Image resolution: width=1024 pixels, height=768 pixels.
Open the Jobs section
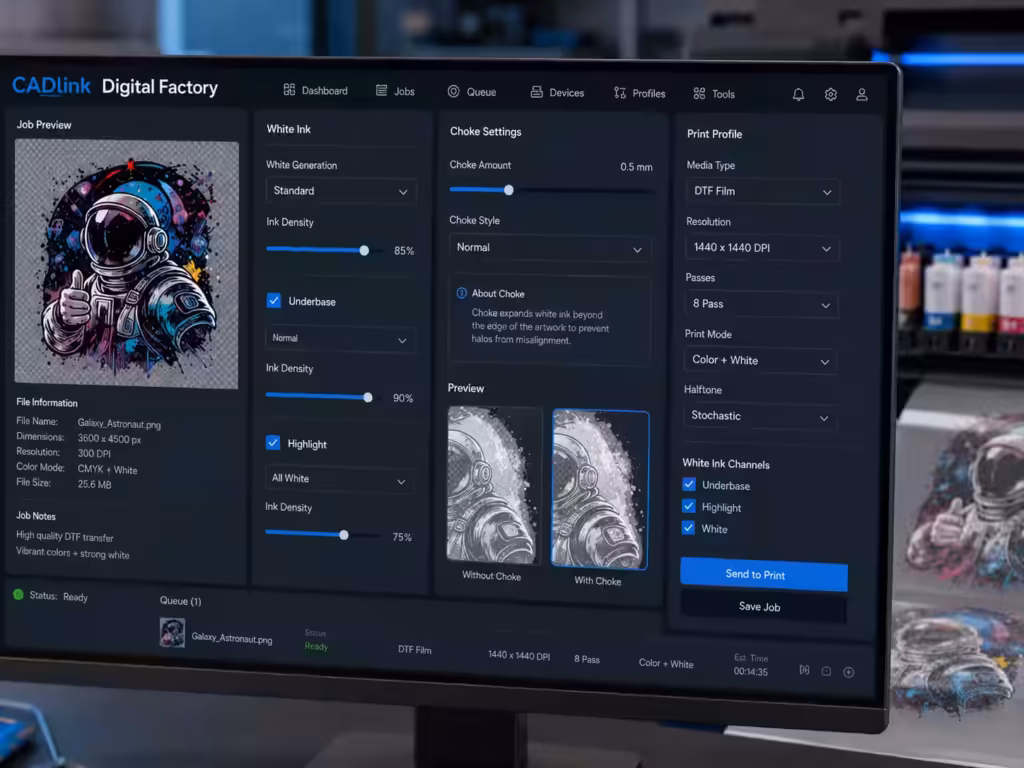click(395, 91)
